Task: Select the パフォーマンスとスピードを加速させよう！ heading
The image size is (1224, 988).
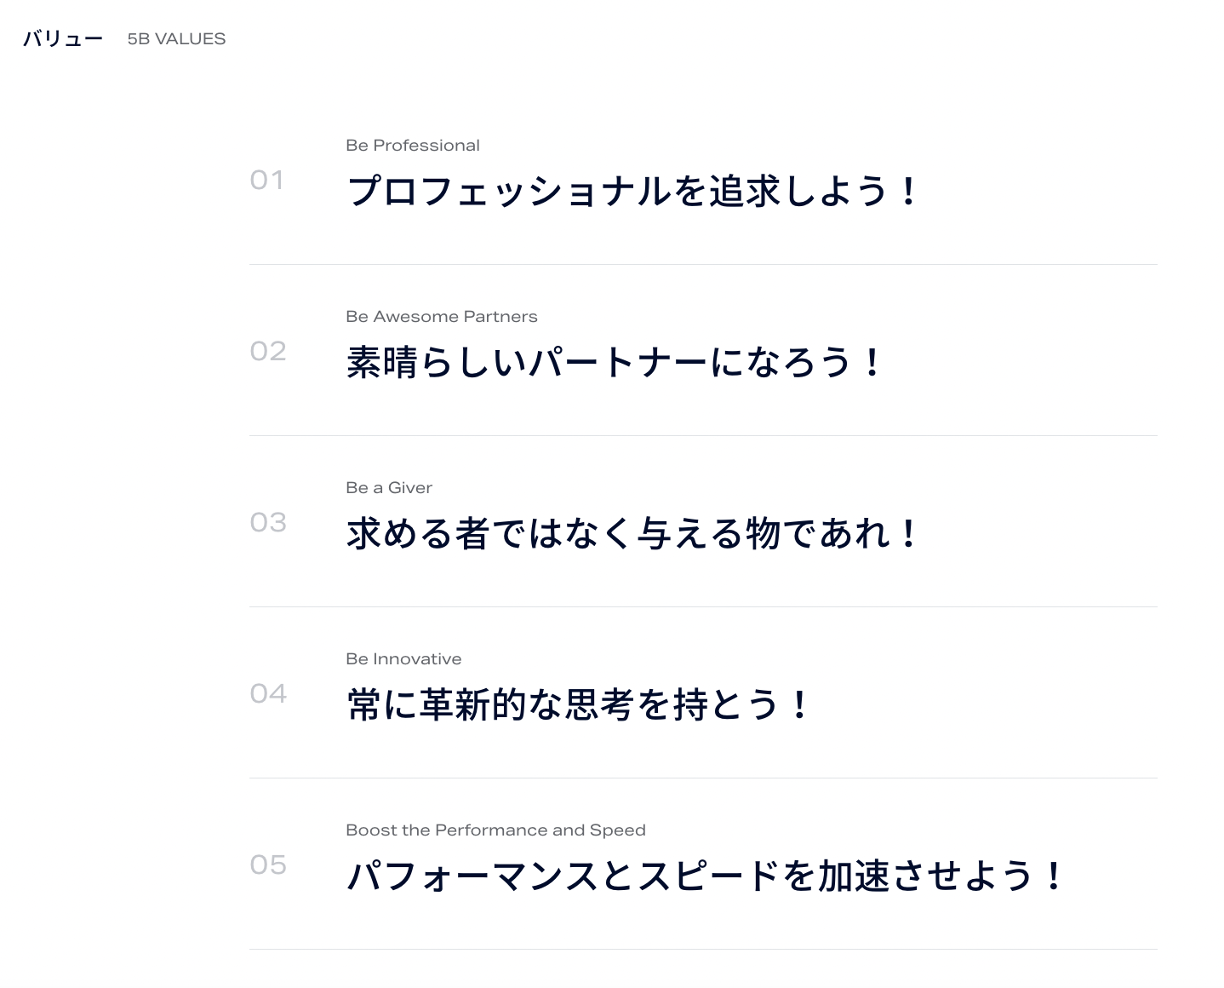Action: (x=704, y=876)
